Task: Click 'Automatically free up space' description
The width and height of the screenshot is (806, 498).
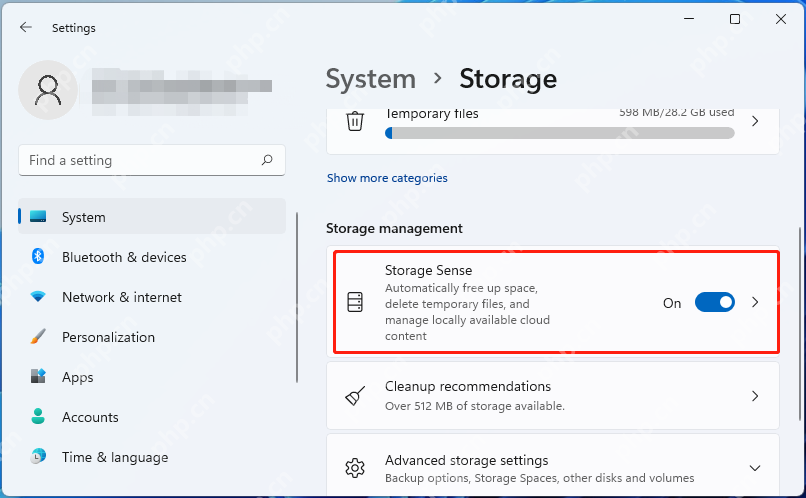Action: pos(467,311)
